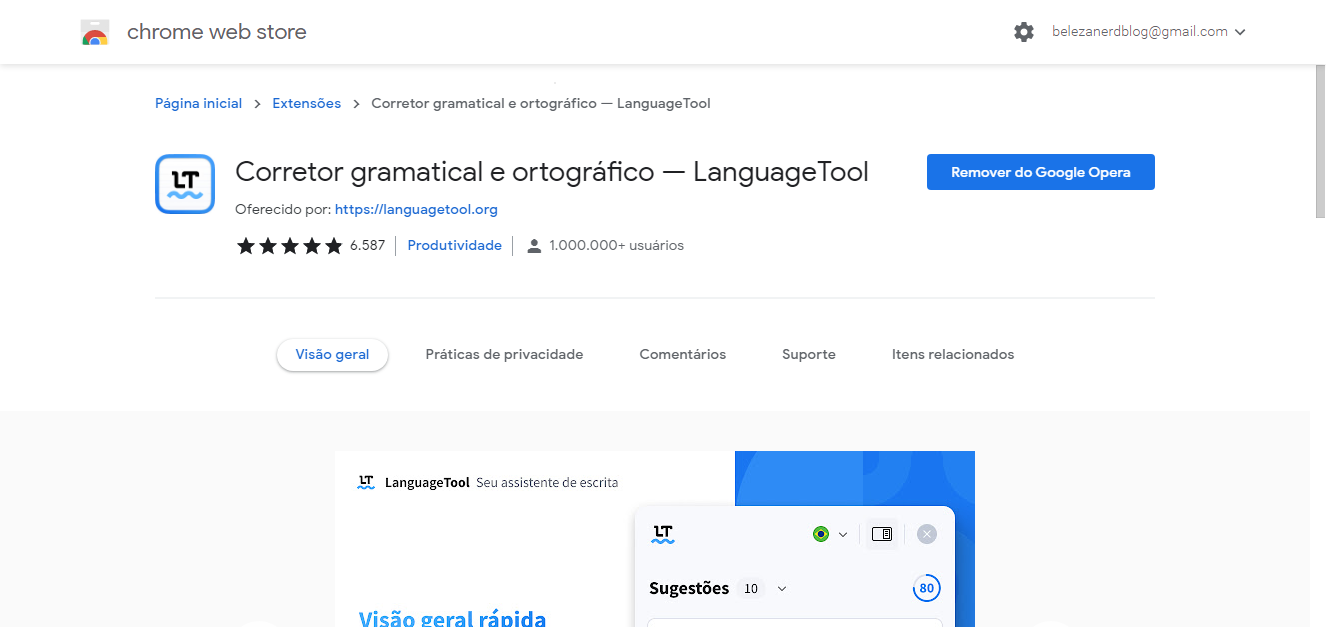This screenshot has height=627, width=1326.
Task: Click the 6.587 ratings count
Action: click(368, 245)
